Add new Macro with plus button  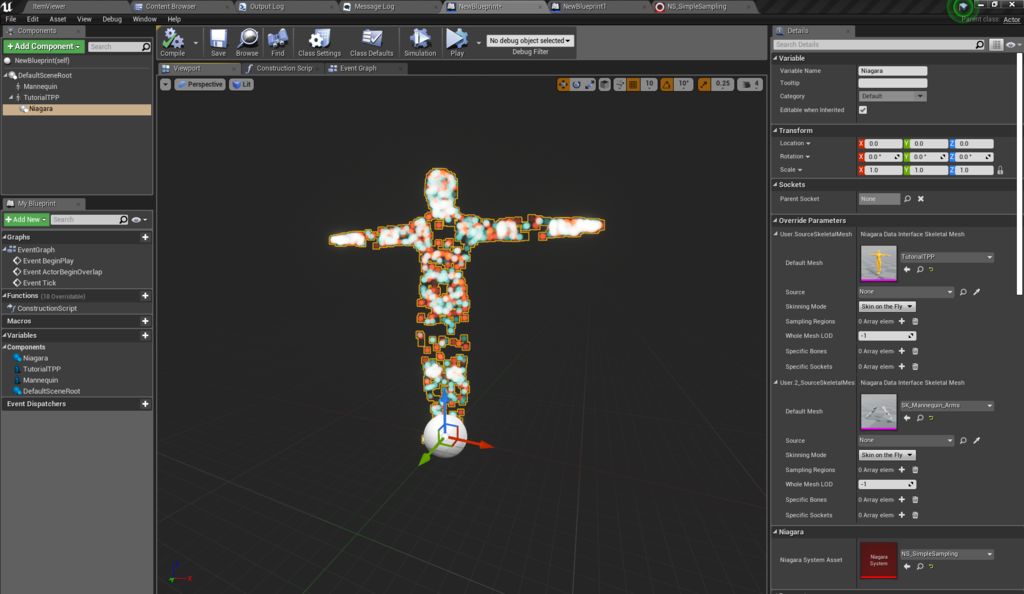click(x=145, y=321)
